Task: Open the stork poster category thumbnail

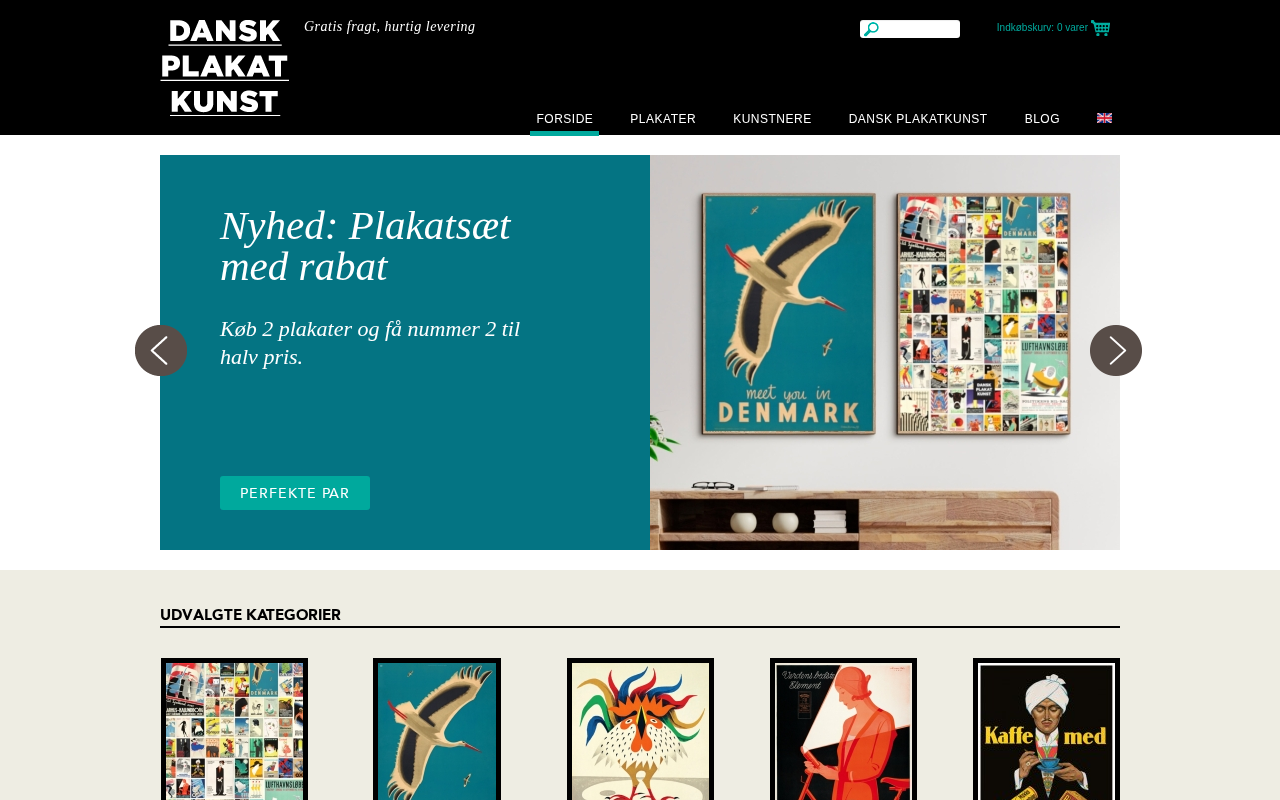Action: coord(437,729)
